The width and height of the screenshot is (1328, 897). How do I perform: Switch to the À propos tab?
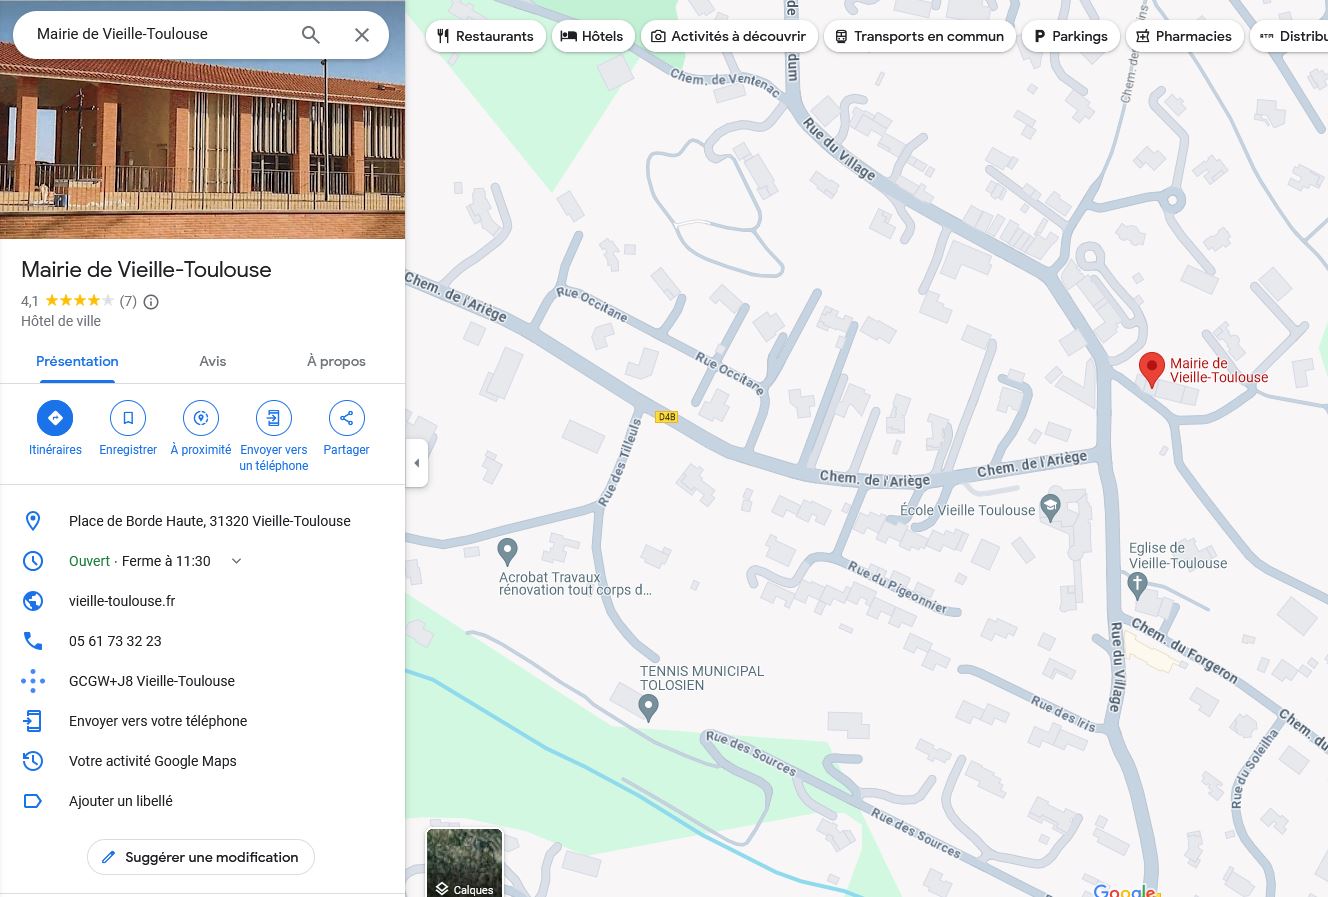(x=336, y=362)
